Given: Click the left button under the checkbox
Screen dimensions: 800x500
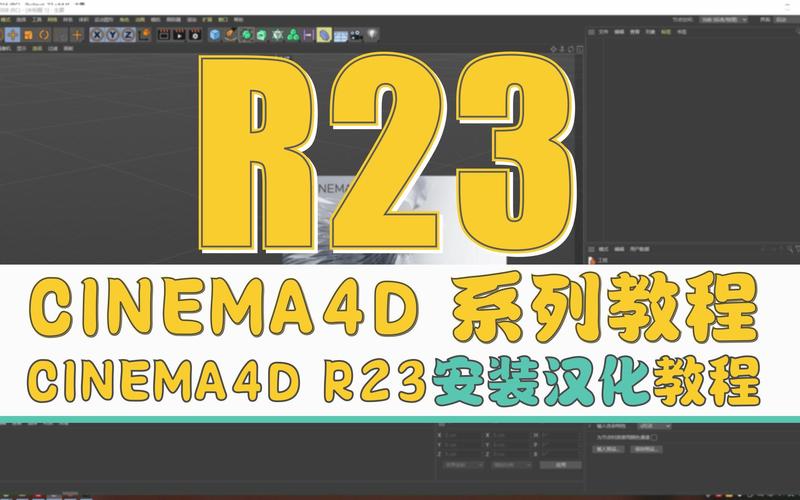Looking at the screenshot, I should coord(608,449).
